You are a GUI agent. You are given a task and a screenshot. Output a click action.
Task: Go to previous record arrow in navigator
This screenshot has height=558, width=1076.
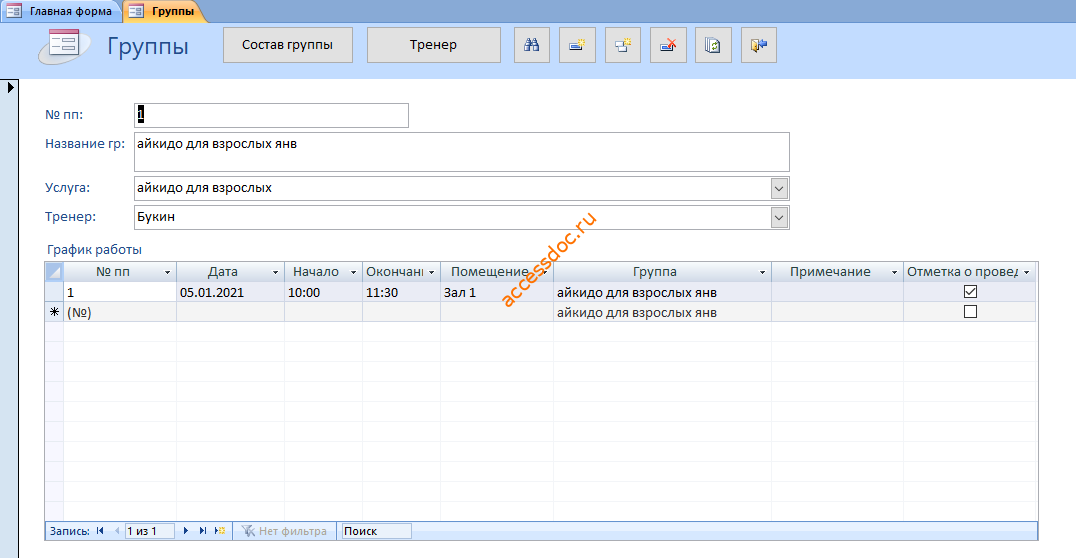117,531
